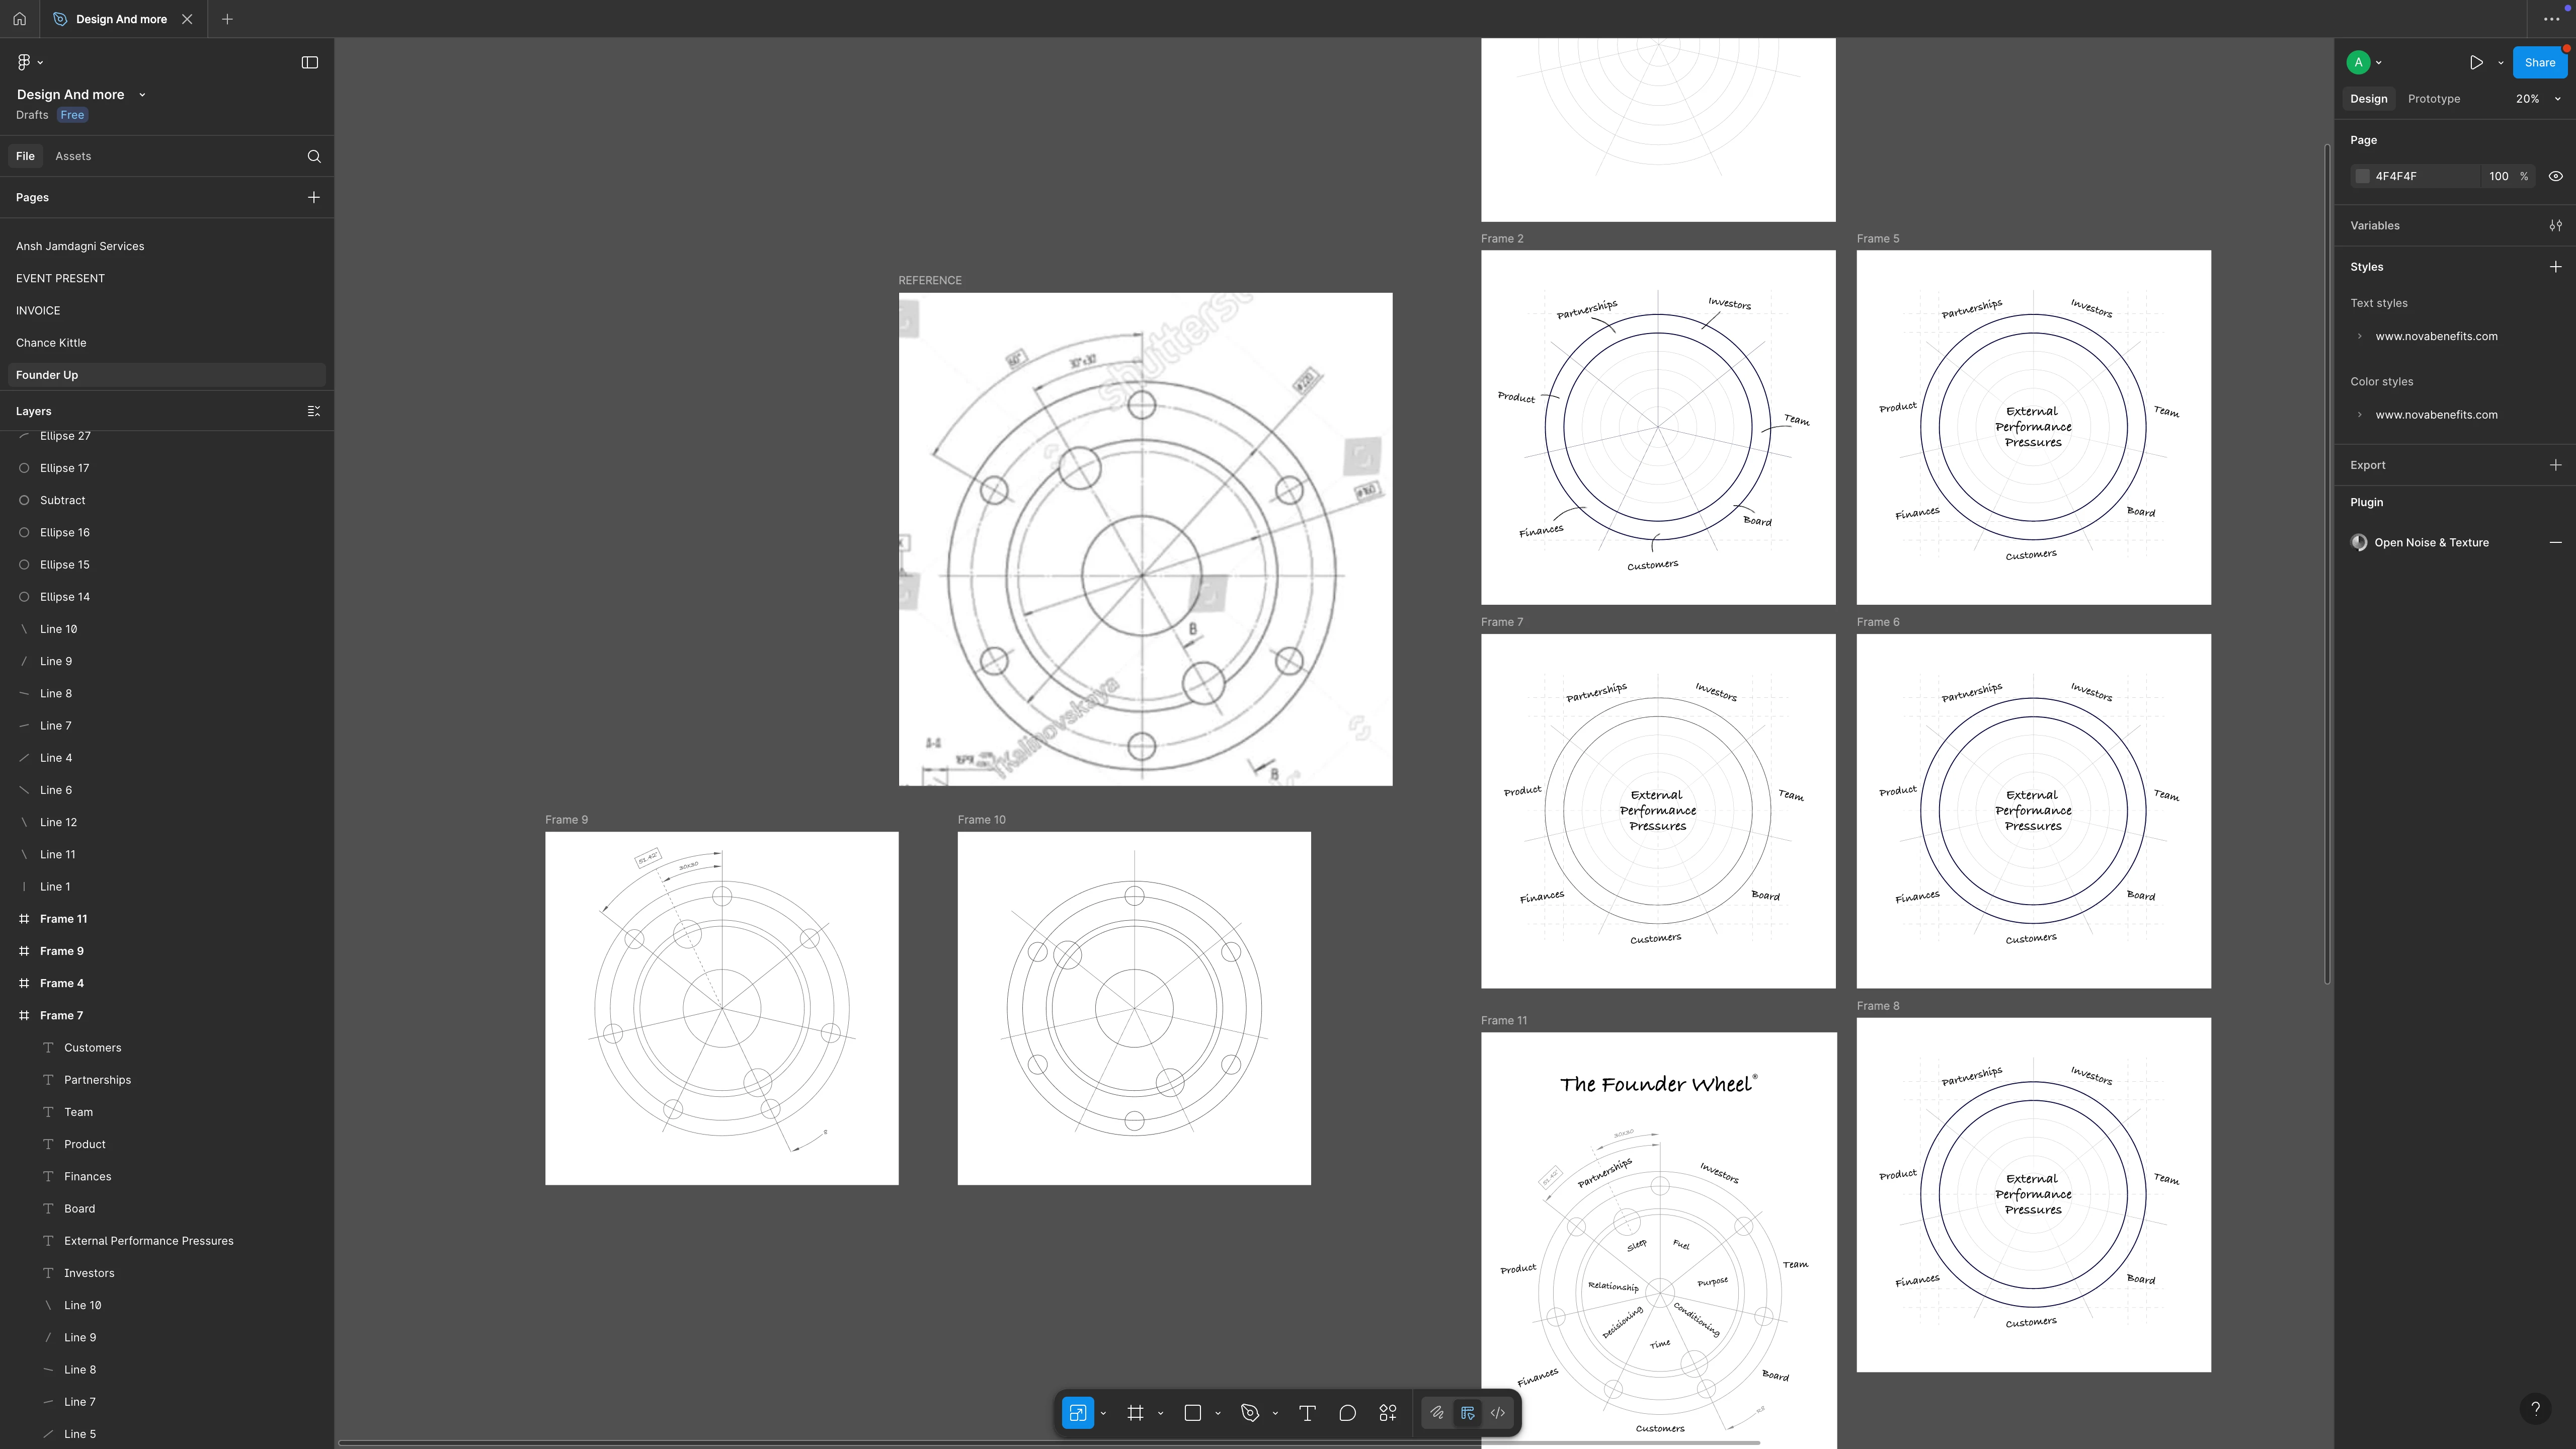Open the Figma home icon
Screen dimensions: 2576x1449
pos(19,19)
